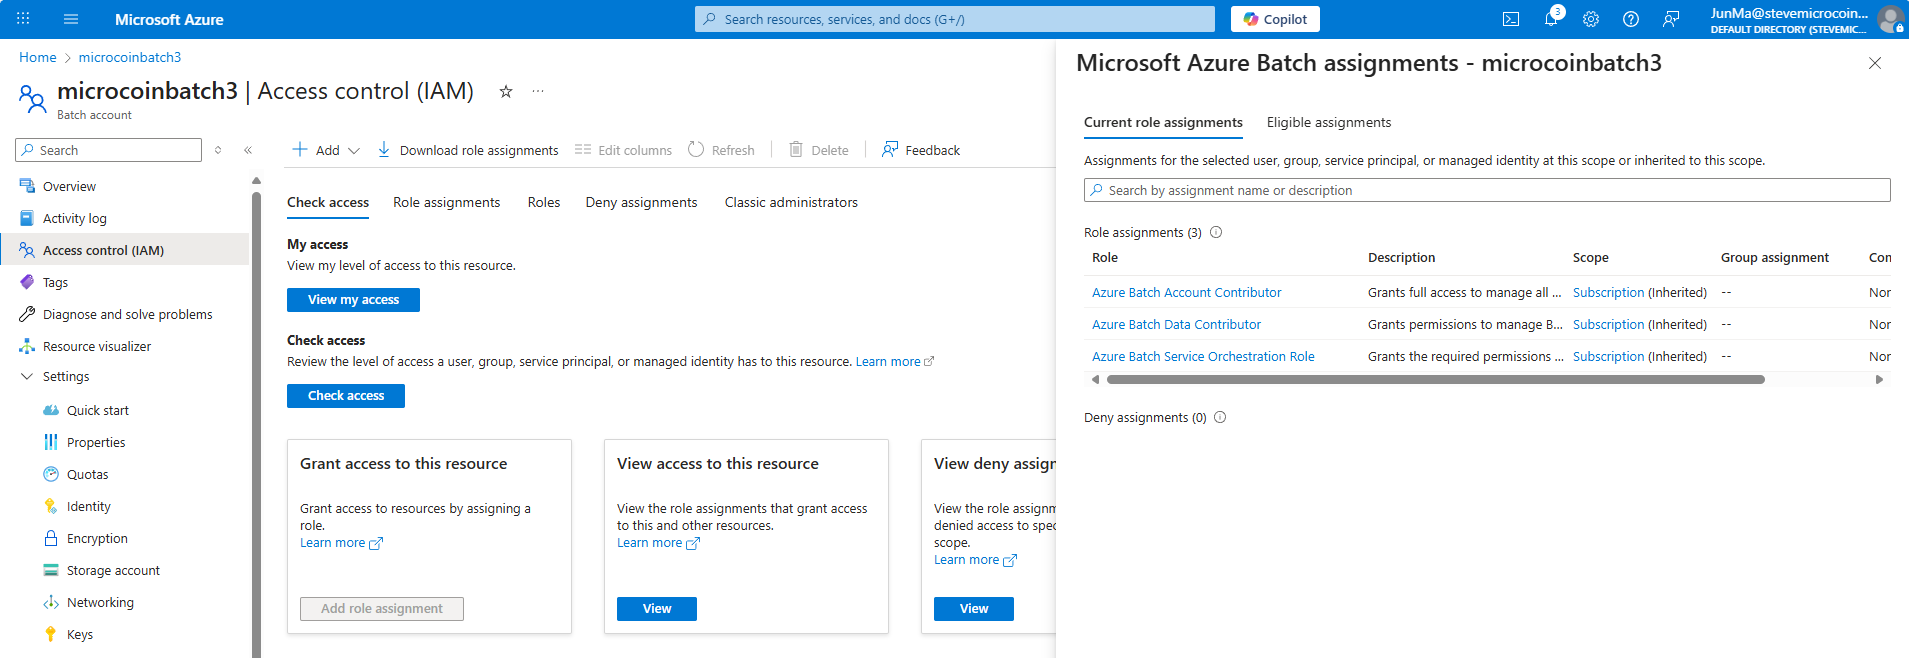Viewport: 1909px width, 658px height.
Task: Open Cloud Shell from the top bar
Action: point(1511,19)
